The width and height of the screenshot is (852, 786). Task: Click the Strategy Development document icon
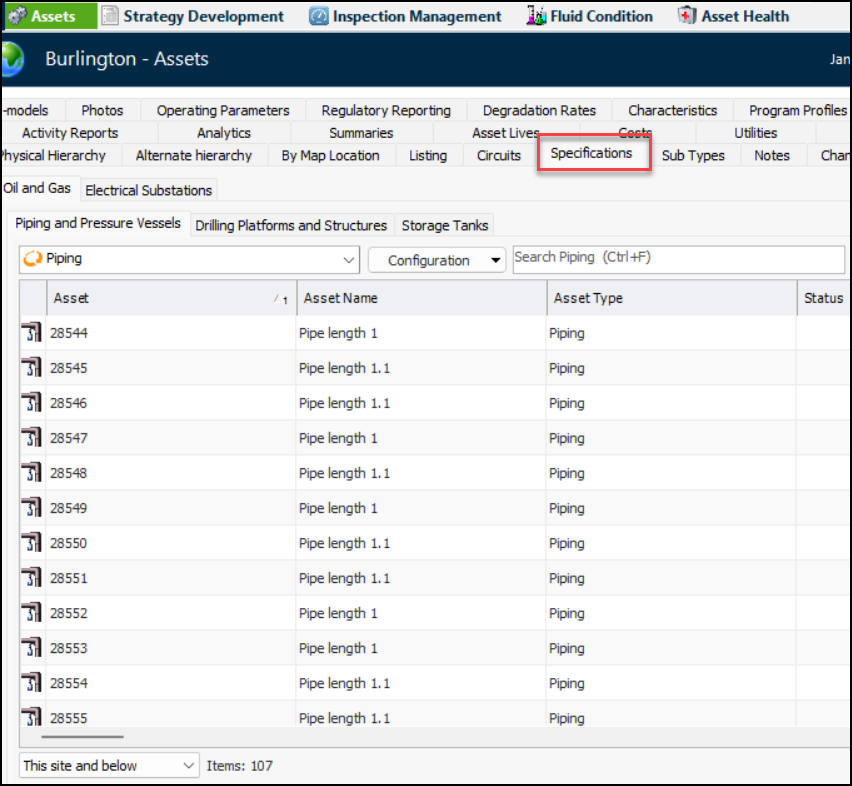click(110, 16)
